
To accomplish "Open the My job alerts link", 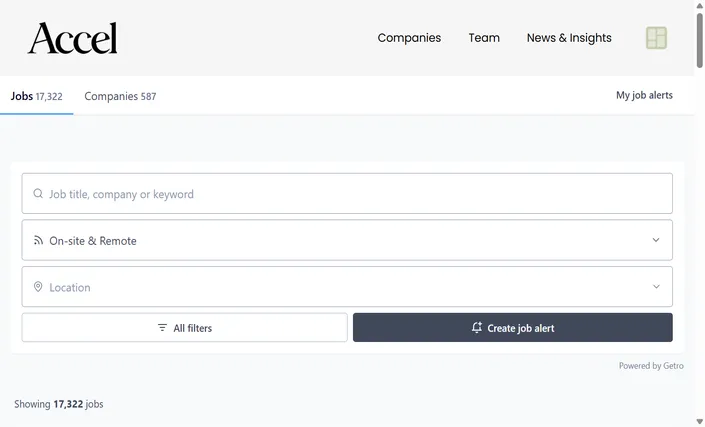I will (x=644, y=95).
